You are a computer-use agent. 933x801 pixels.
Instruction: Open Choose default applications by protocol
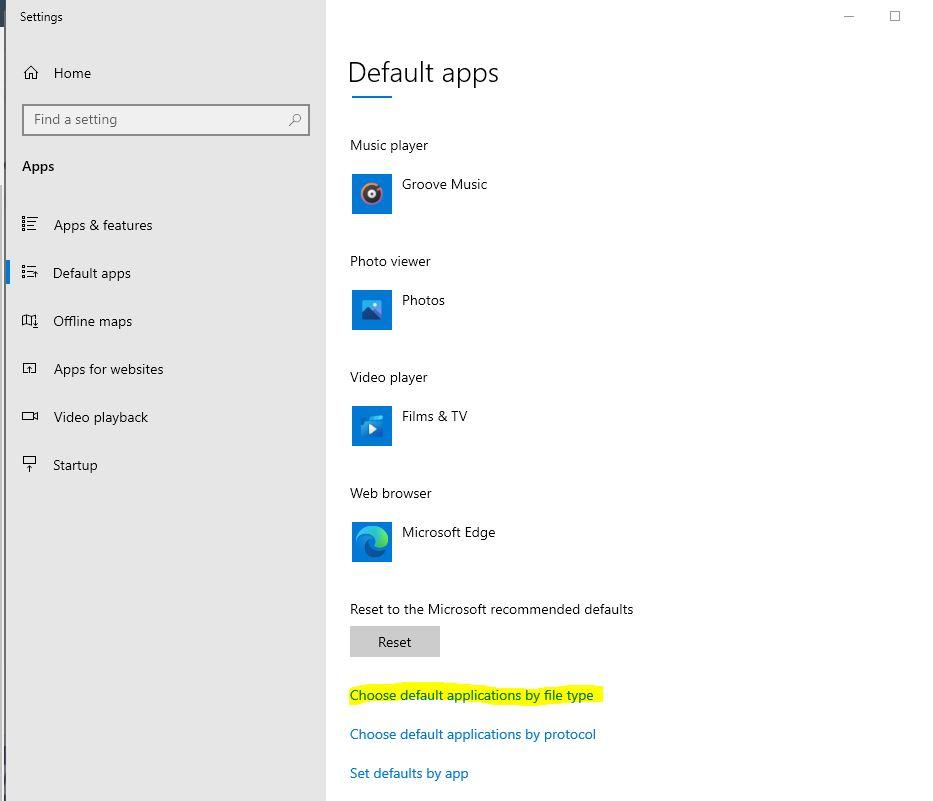(x=473, y=734)
